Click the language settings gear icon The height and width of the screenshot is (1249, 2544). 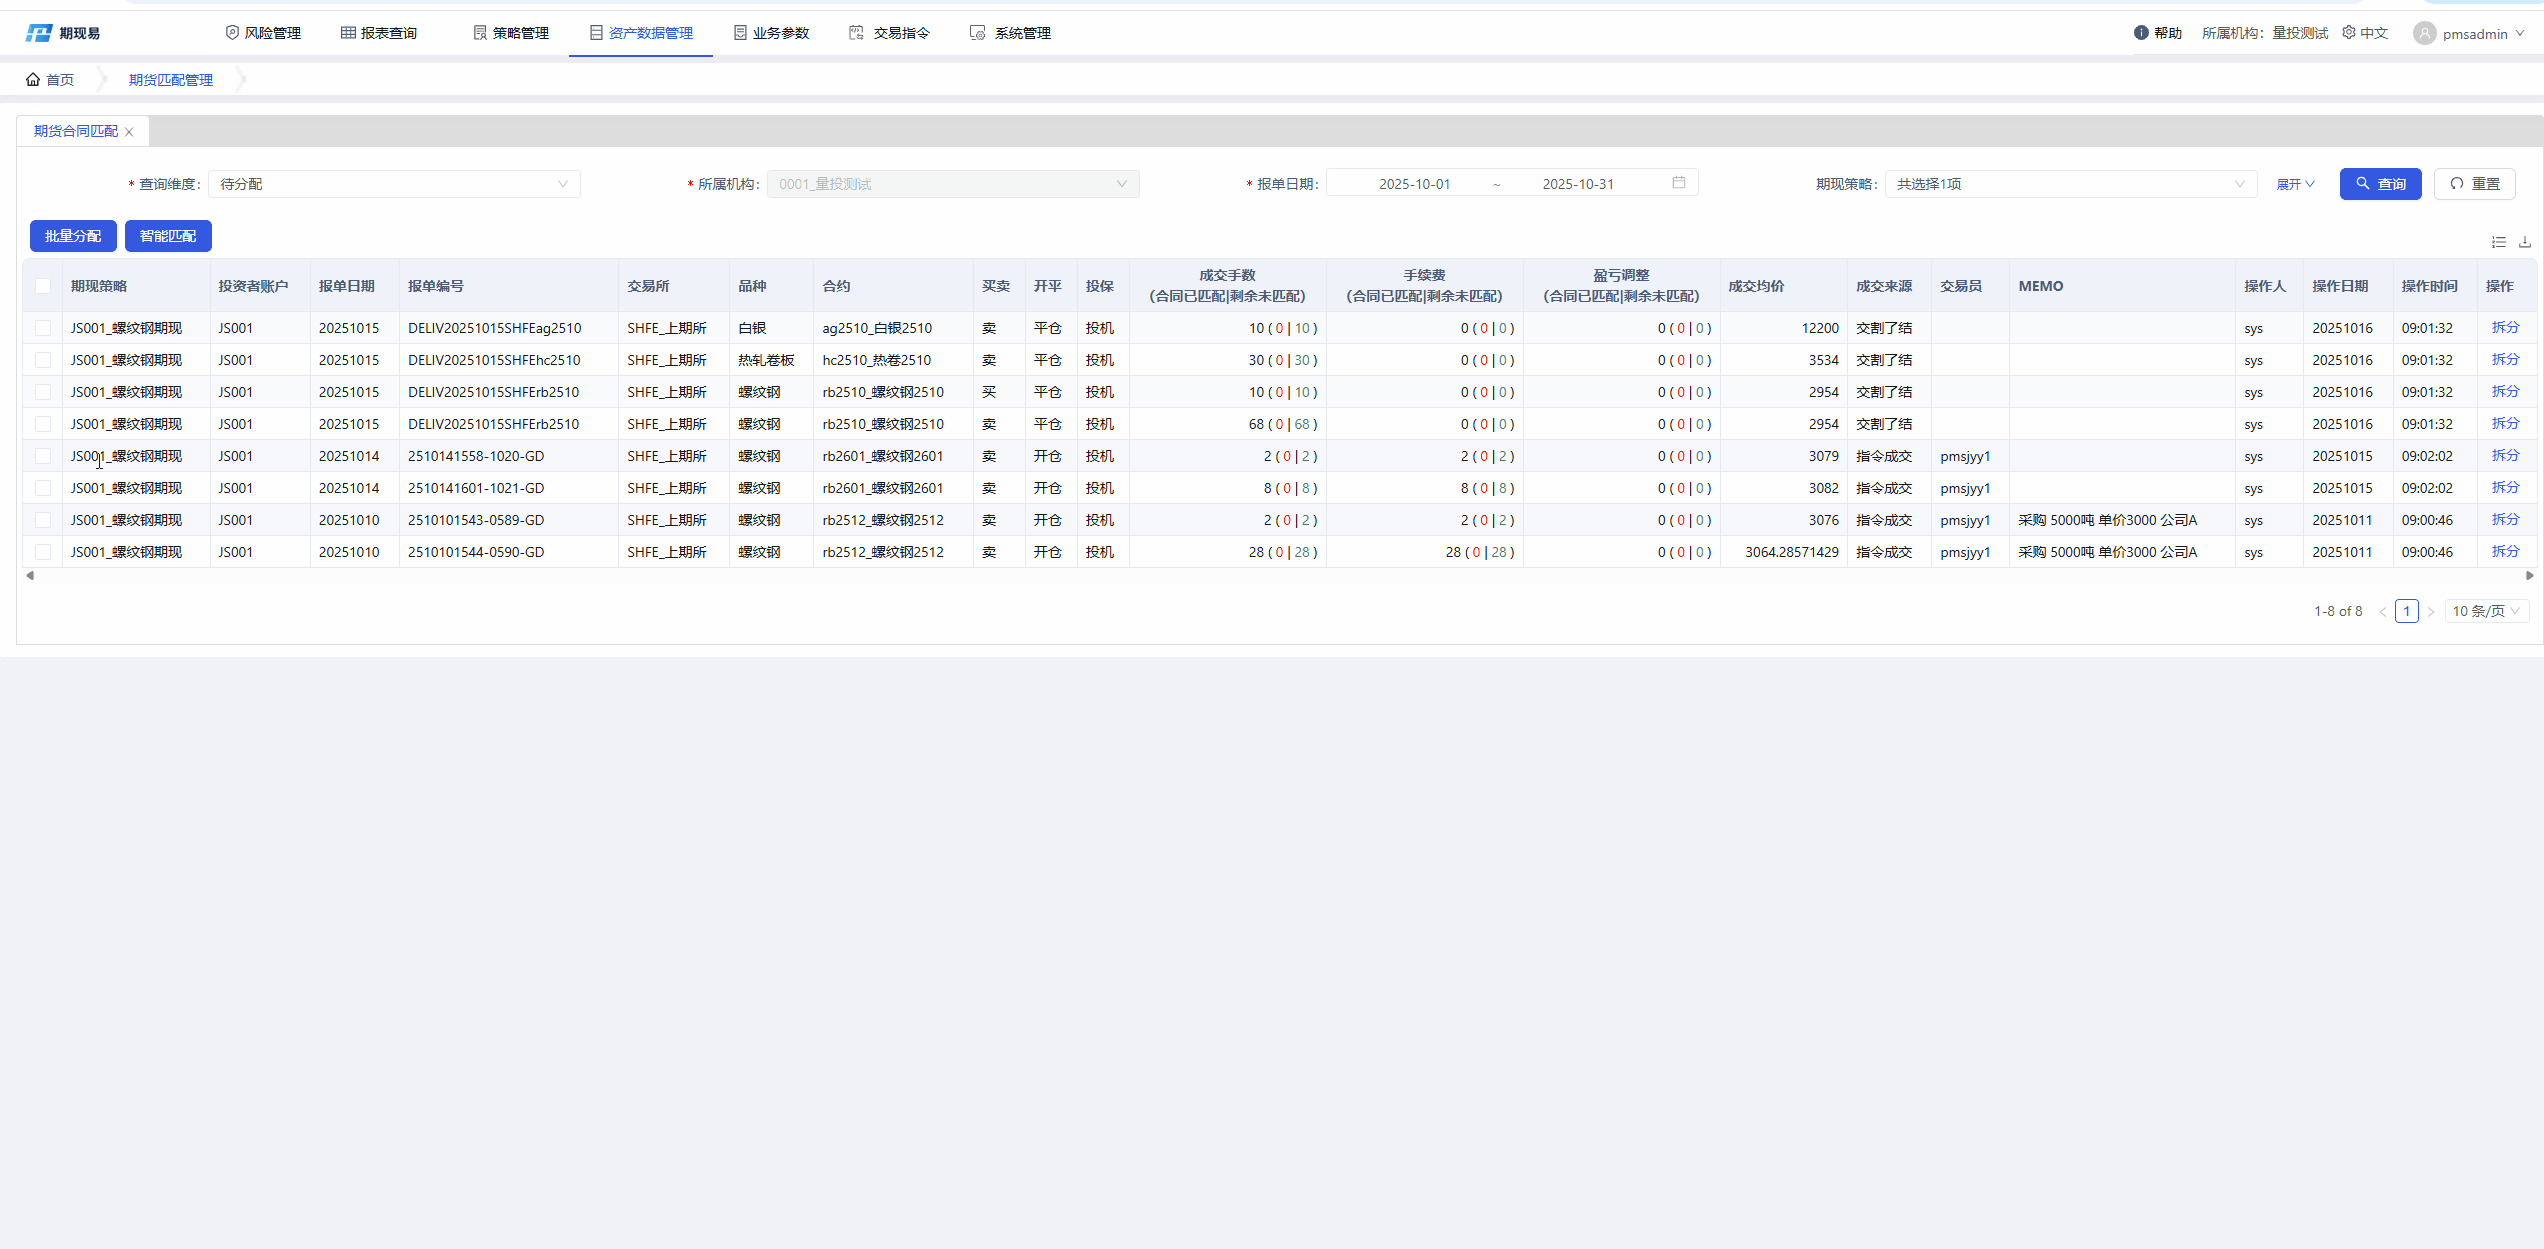(2348, 33)
